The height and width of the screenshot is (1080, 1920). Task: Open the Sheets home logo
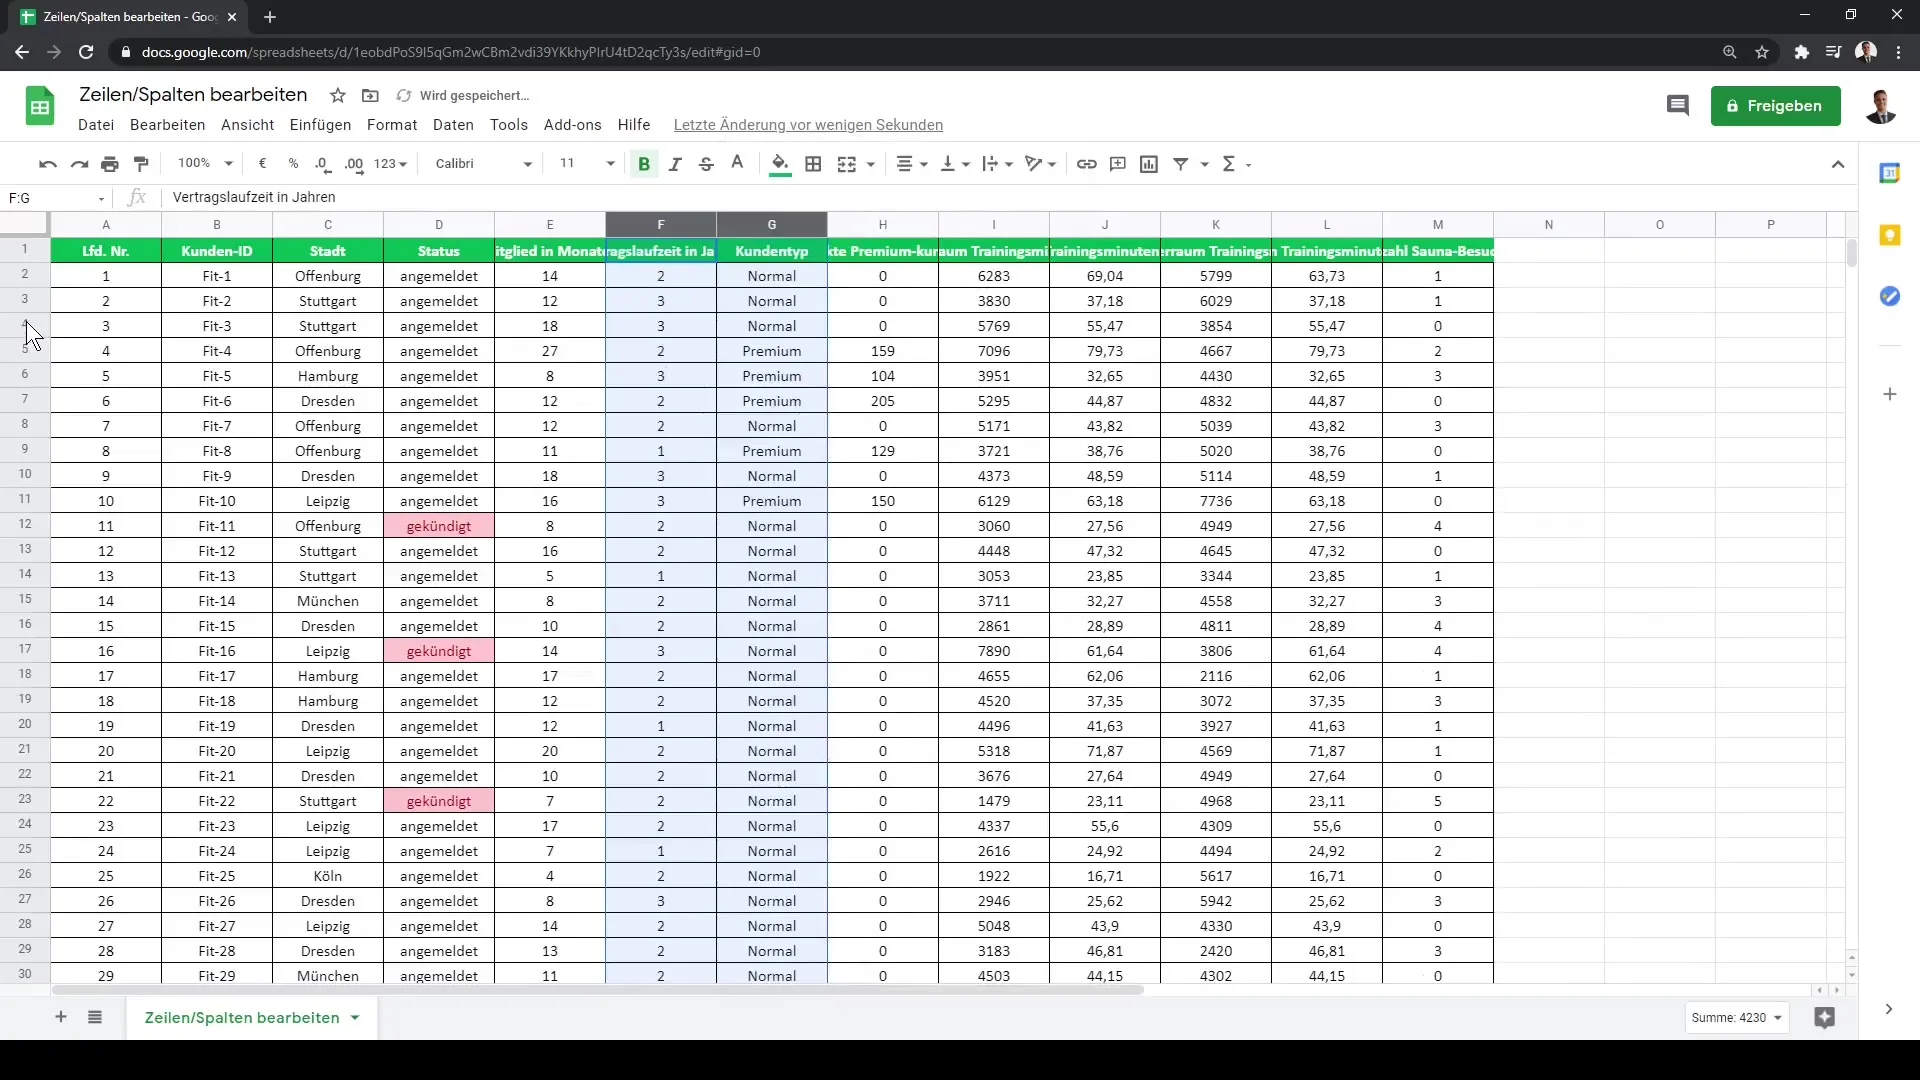(x=40, y=106)
